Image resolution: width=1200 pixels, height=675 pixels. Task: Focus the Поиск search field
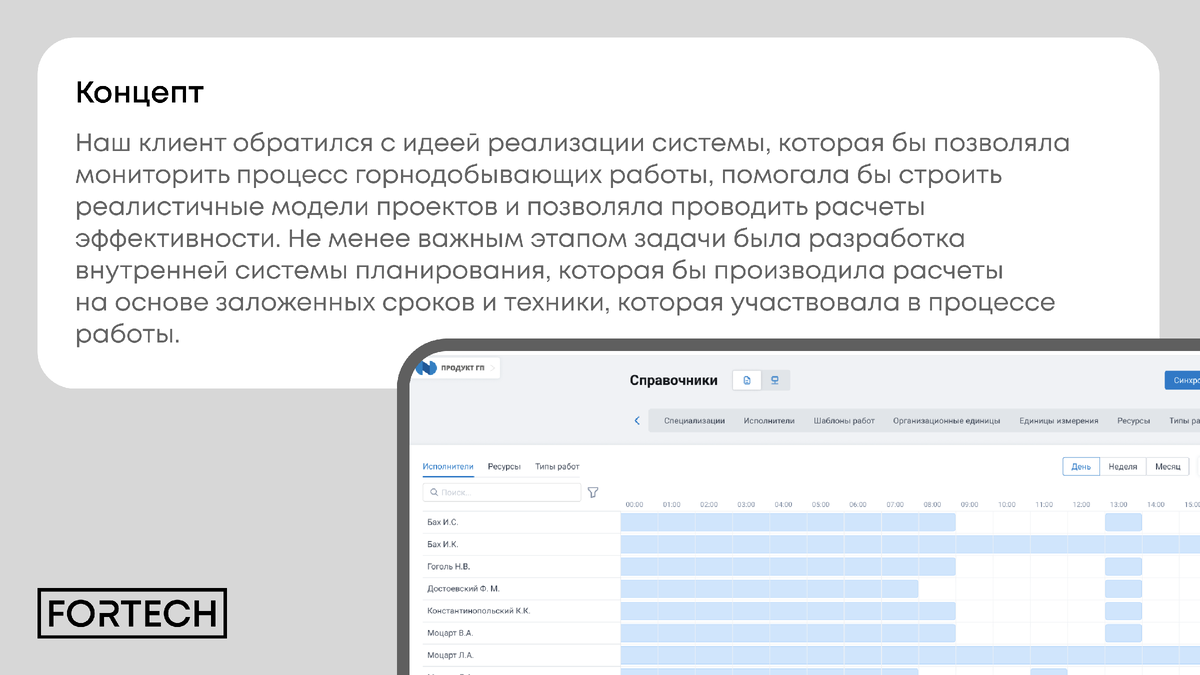(502, 492)
